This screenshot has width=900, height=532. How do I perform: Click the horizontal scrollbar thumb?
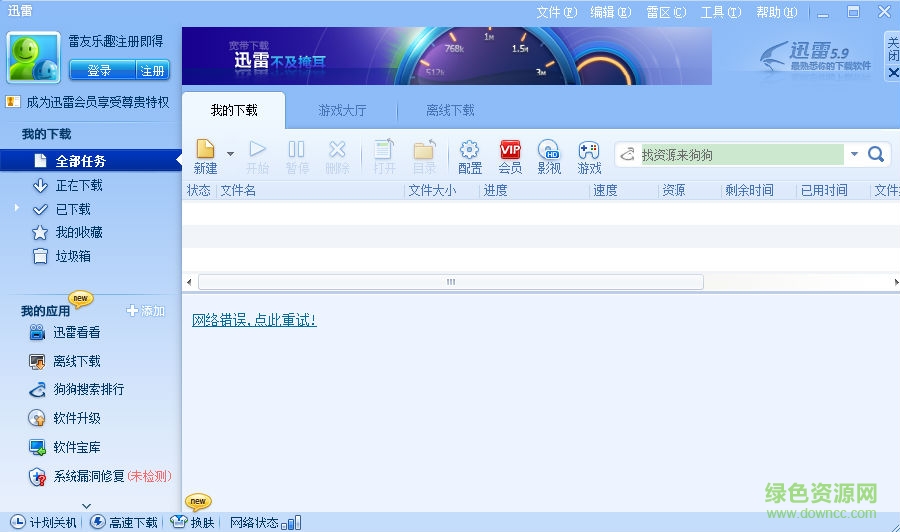click(x=451, y=282)
